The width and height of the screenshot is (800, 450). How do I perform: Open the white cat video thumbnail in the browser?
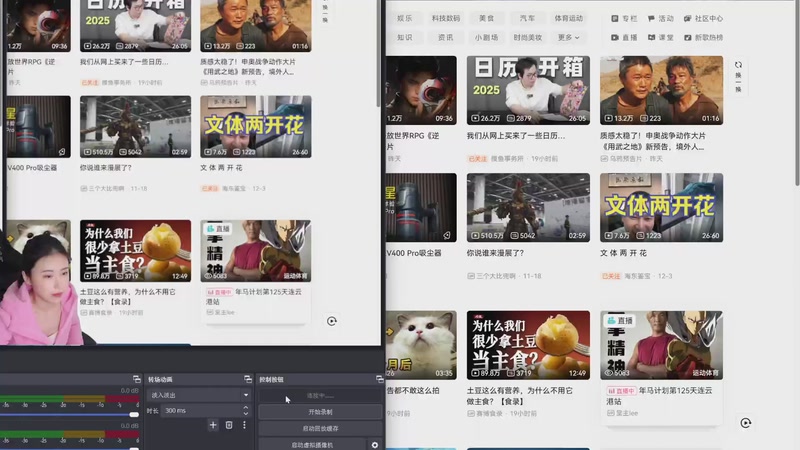pos(421,345)
